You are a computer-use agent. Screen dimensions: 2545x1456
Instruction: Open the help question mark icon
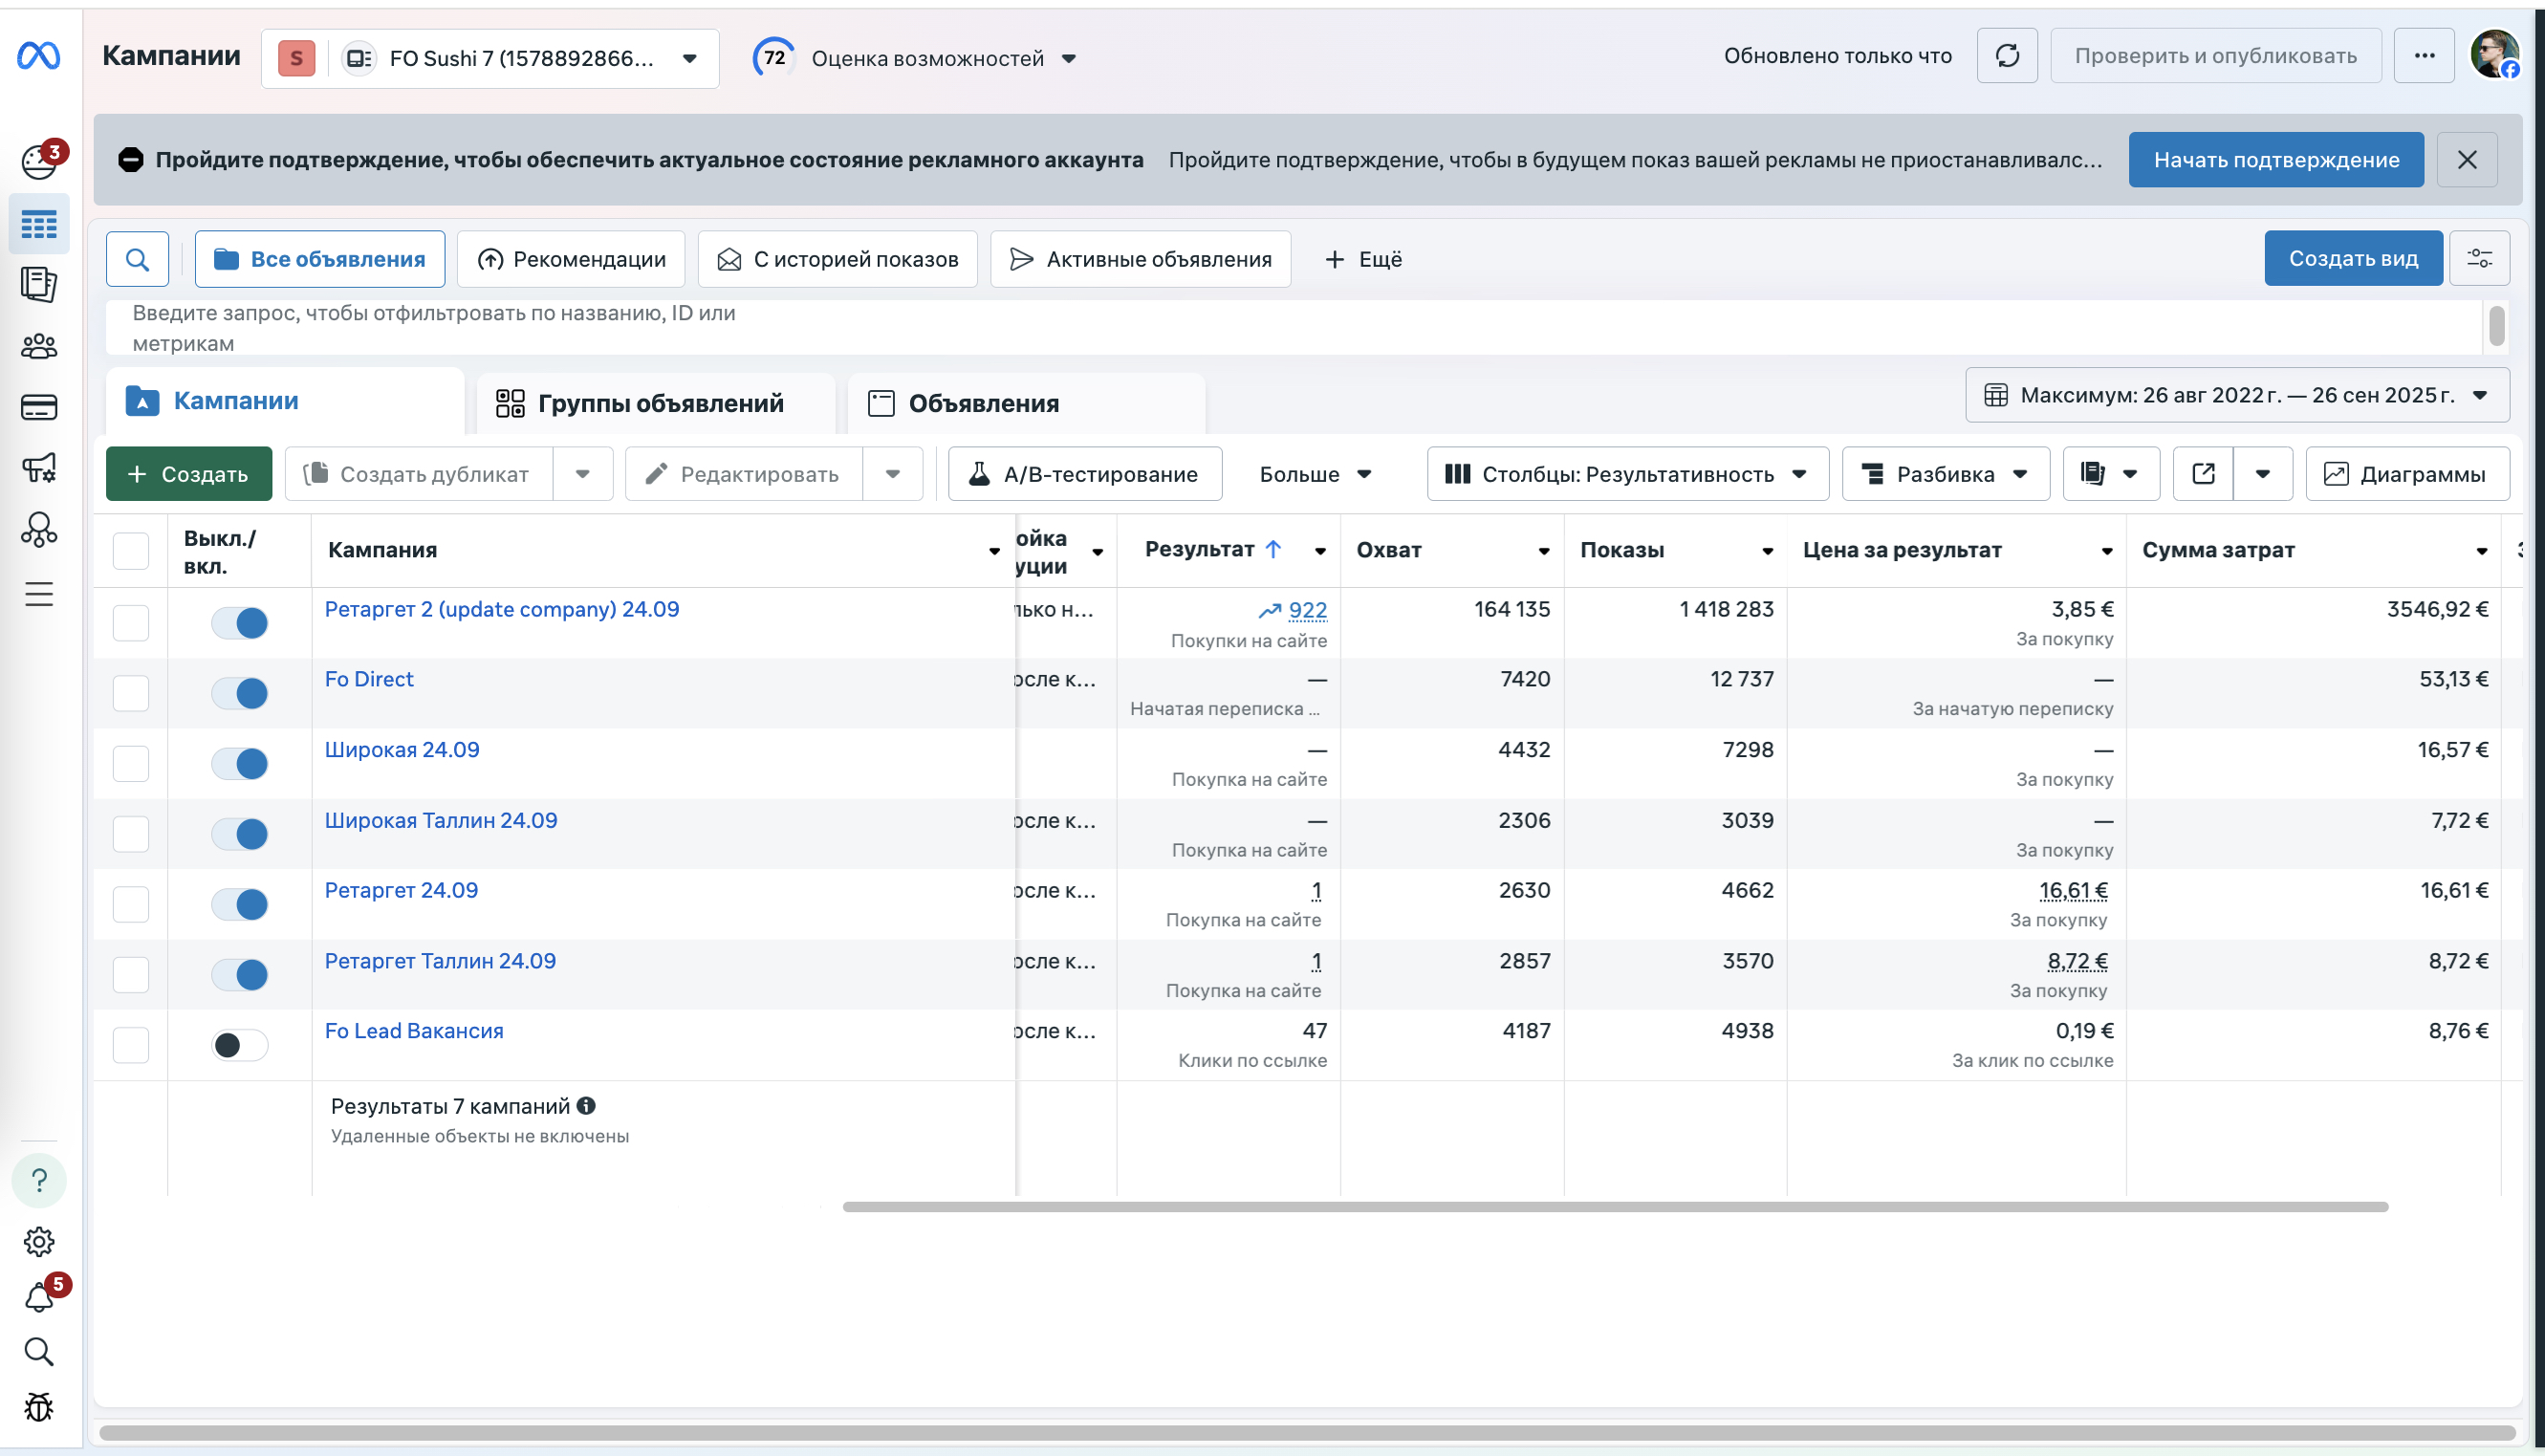(39, 1181)
